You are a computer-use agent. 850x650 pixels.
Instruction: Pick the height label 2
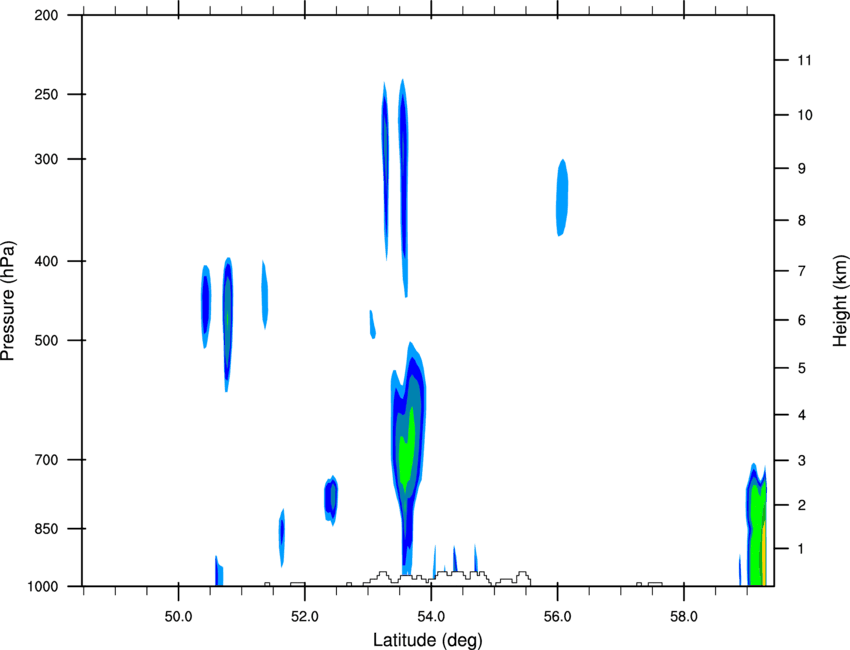pos(801,505)
